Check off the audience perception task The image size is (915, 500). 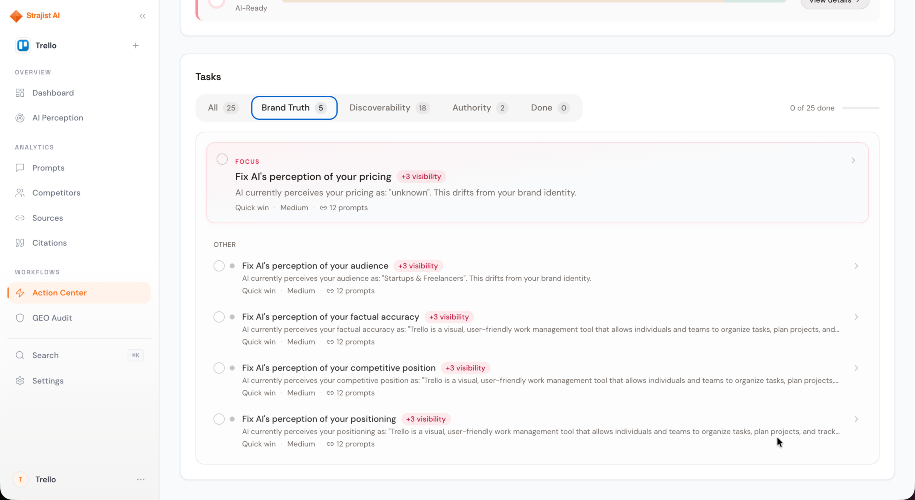pyautogui.click(x=219, y=266)
